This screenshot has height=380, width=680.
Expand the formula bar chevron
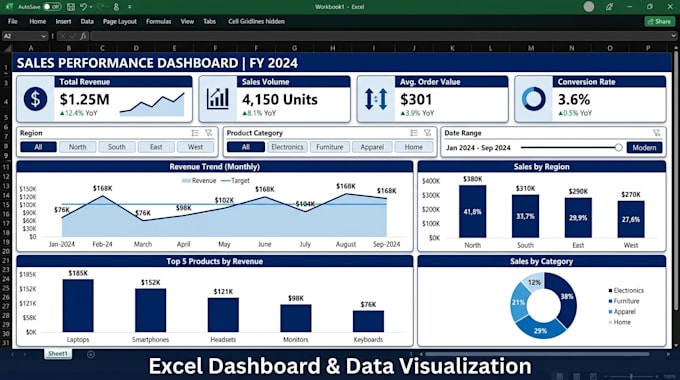tap(673, 36)
